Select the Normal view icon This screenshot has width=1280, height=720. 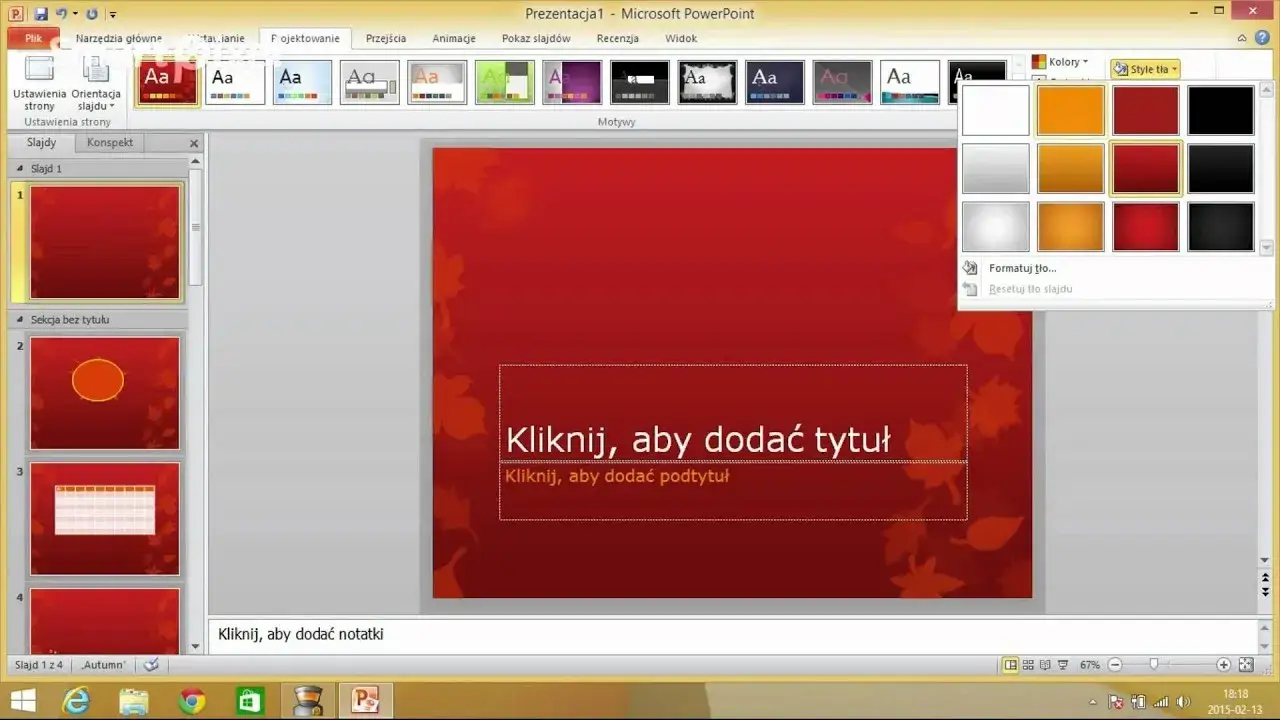(x=1010, y=664)
